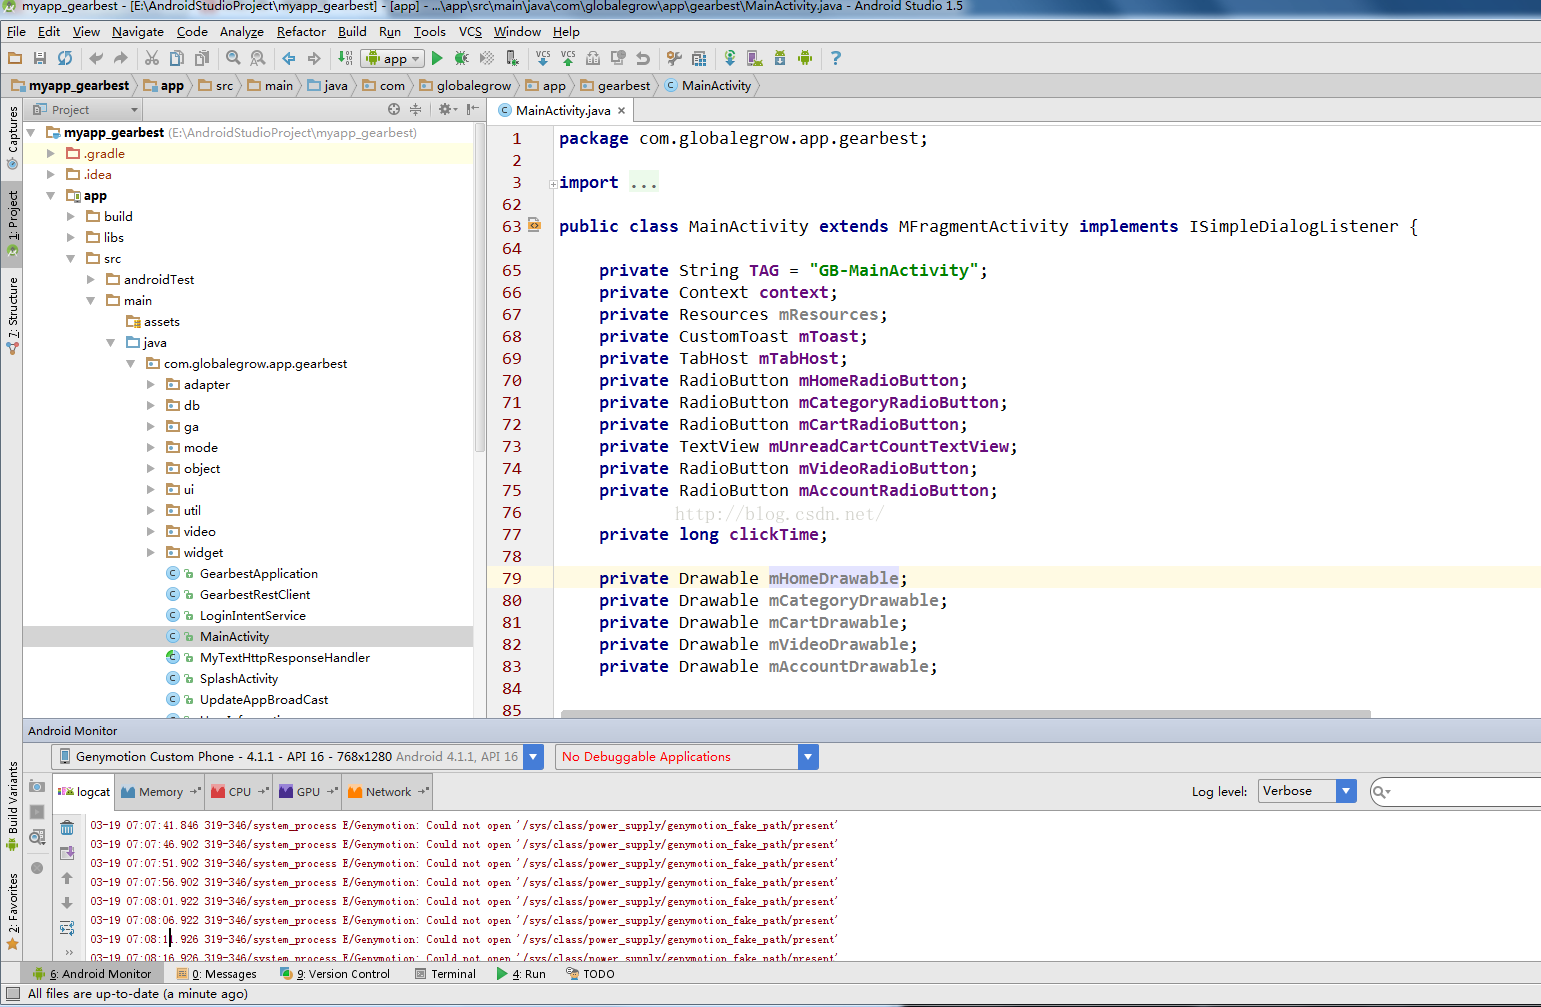Viewport: 1541px width, 1007px height.
Task: Open the Build menu
Action: pyautogui.click(x=352, y=32)
